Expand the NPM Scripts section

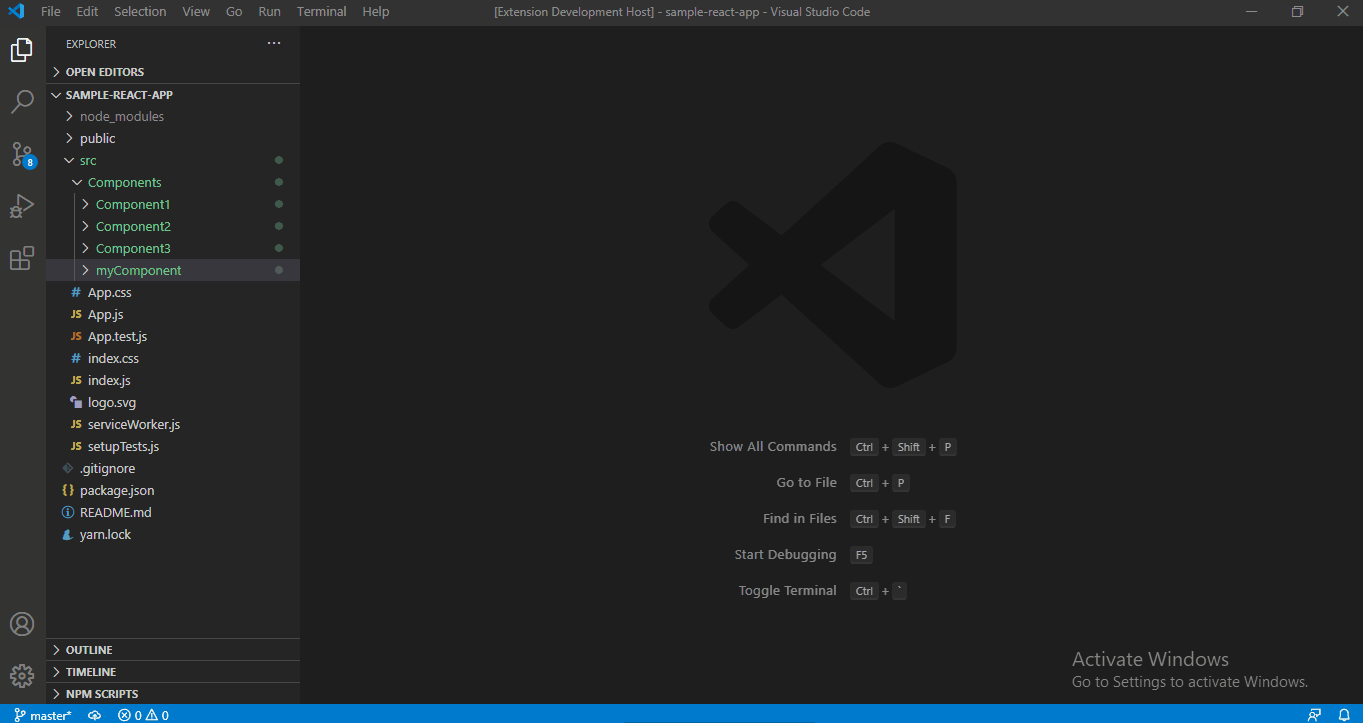(x=173, y=694)
